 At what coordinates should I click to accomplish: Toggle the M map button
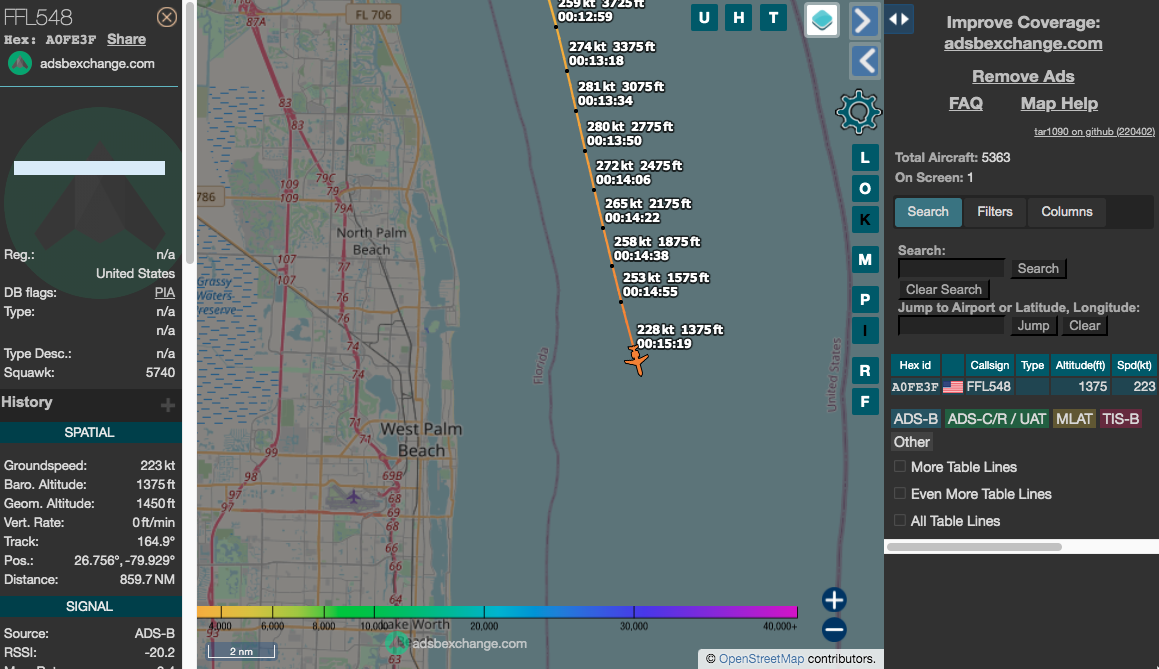tap(865, 259)
